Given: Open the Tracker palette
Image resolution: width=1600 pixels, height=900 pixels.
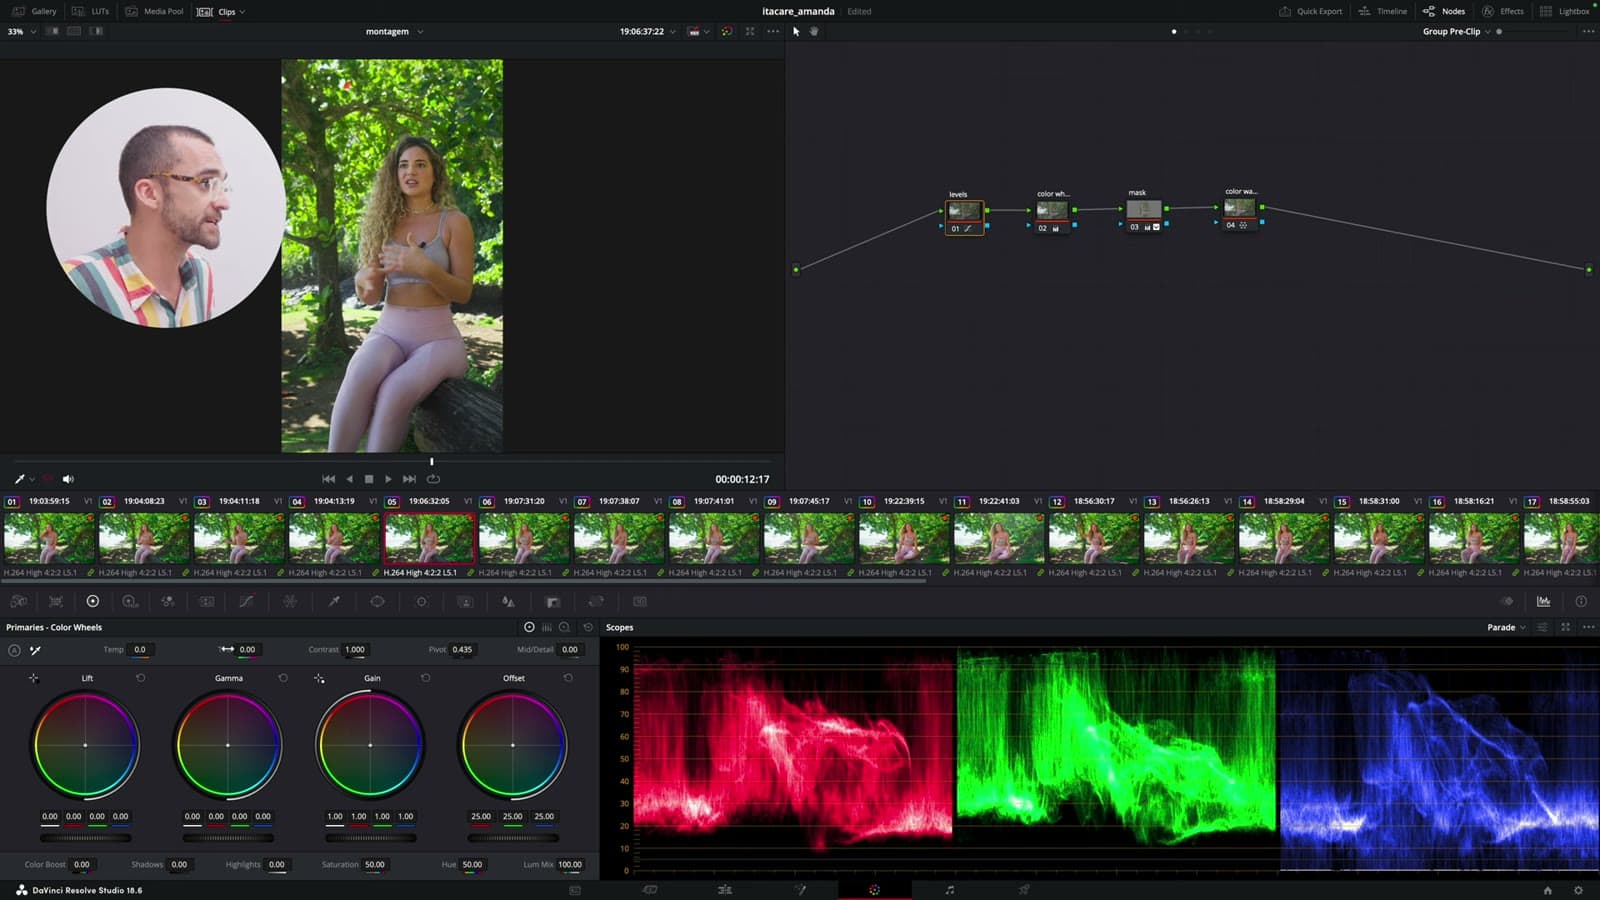Looking at the screenshot, I should click(x=421, y=601).
